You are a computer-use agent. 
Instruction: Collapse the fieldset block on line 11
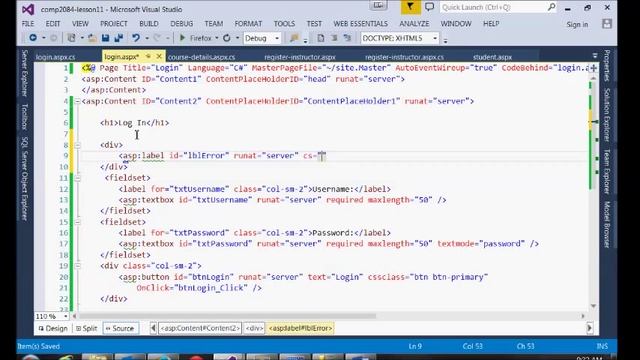click(78, 178)
